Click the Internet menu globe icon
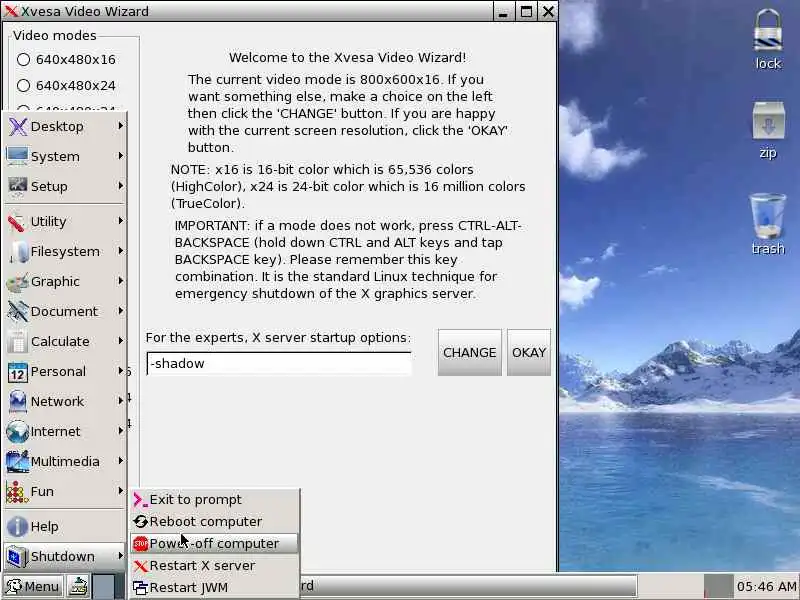This screenshot has width=800, height=600. (x=17, y=432)
